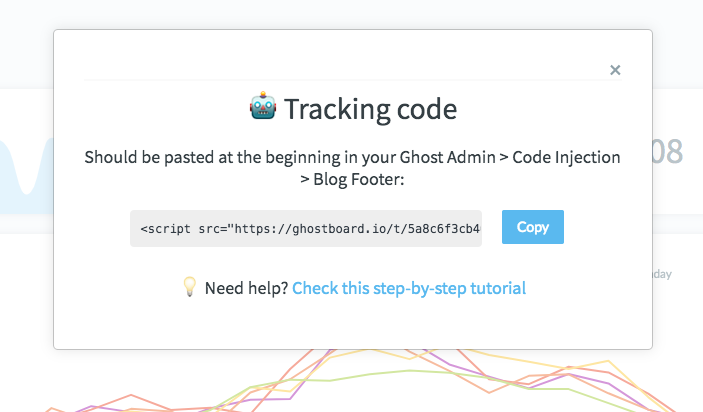Click the robot emoji icon

(x=263, y=106)
